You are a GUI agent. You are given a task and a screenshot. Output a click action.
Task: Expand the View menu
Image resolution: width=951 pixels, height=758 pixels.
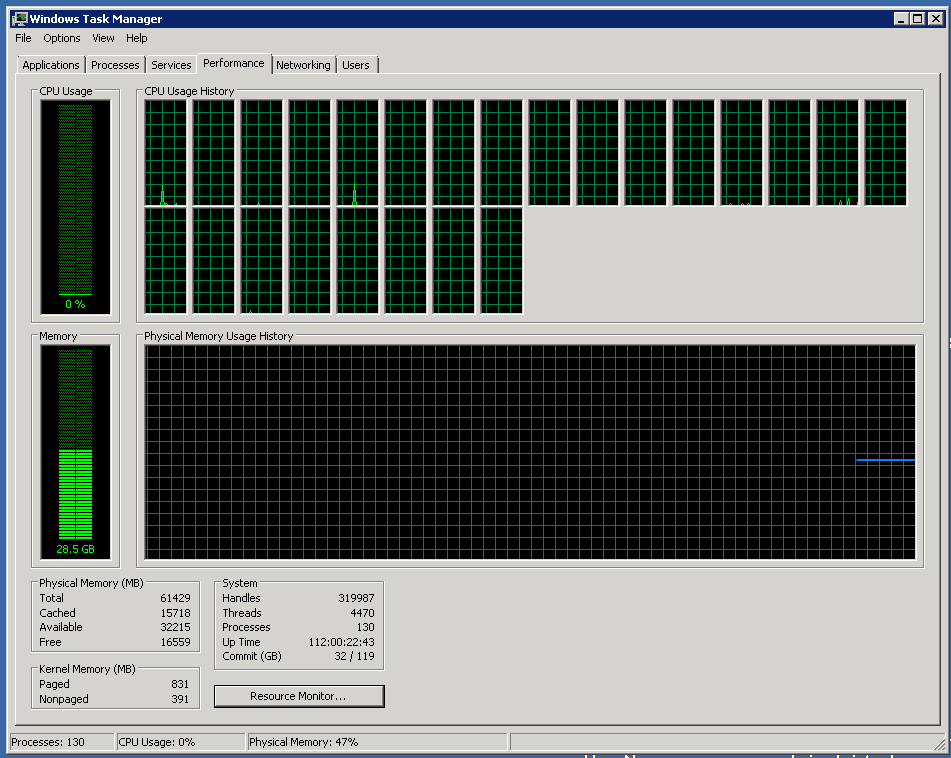(x=103, y=38)
